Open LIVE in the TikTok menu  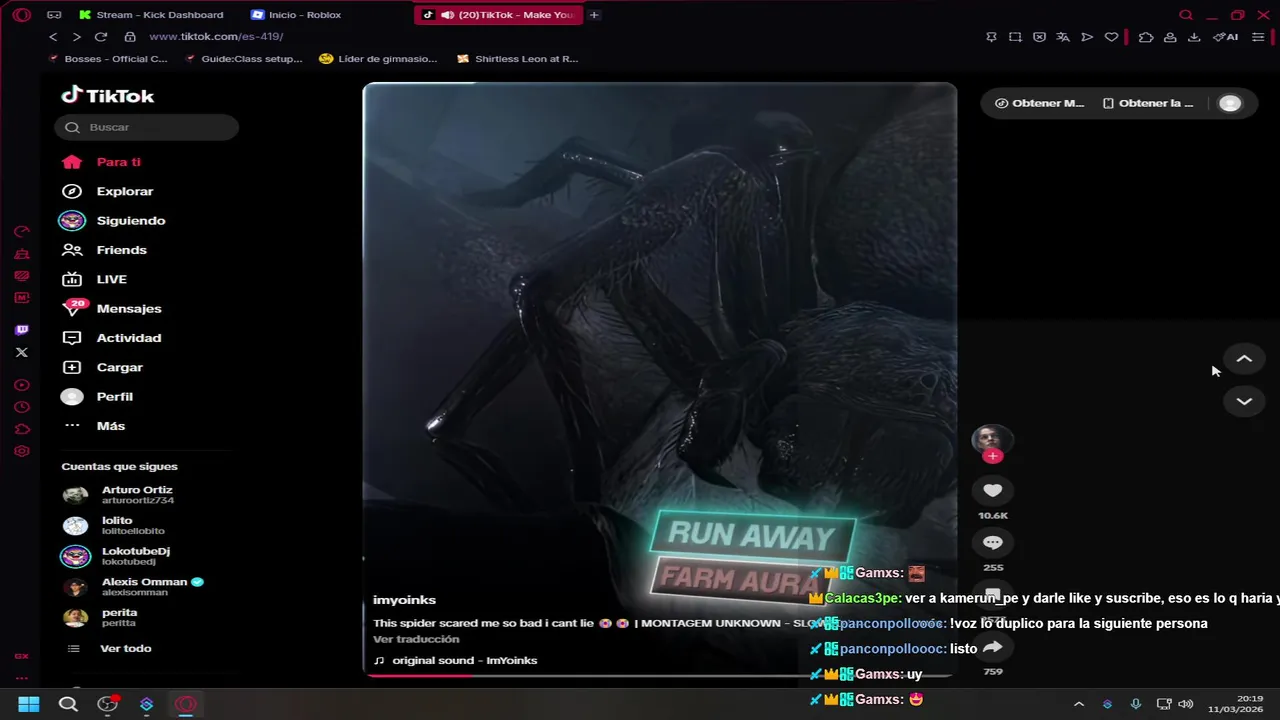94,279
